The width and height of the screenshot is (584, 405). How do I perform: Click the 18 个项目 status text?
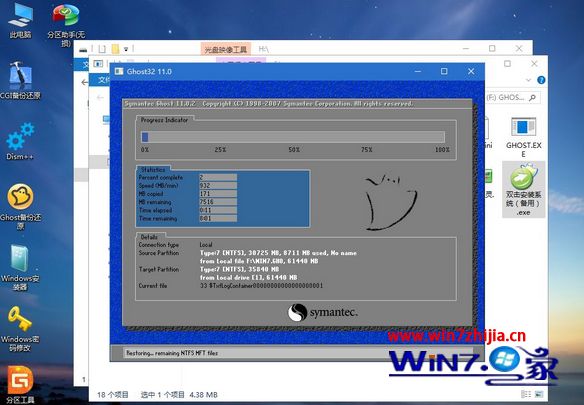click(x=112, y=395)
